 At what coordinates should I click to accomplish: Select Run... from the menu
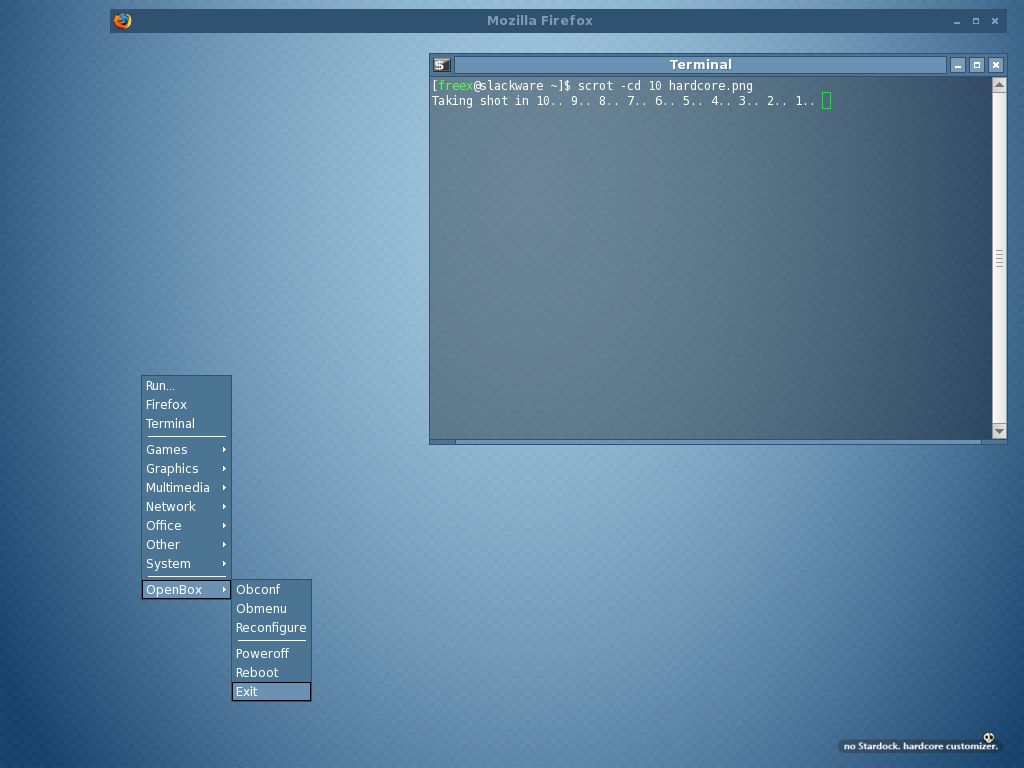click(186, 386)
